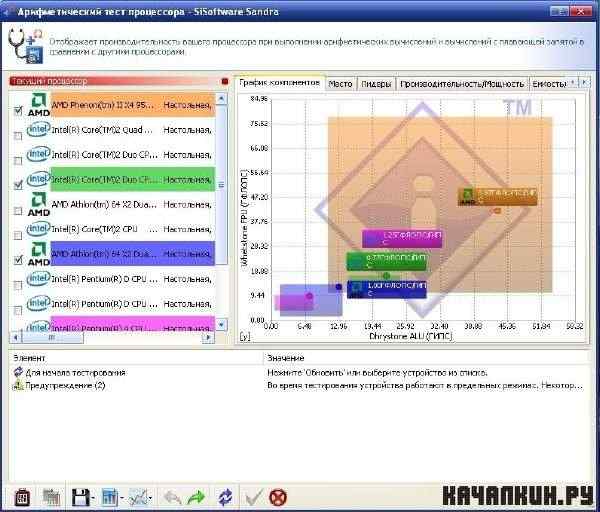Click the floppy disk save icon
The height and width of the screenshot is (512, 600).
pyautogui.click(x=81, y=497)
